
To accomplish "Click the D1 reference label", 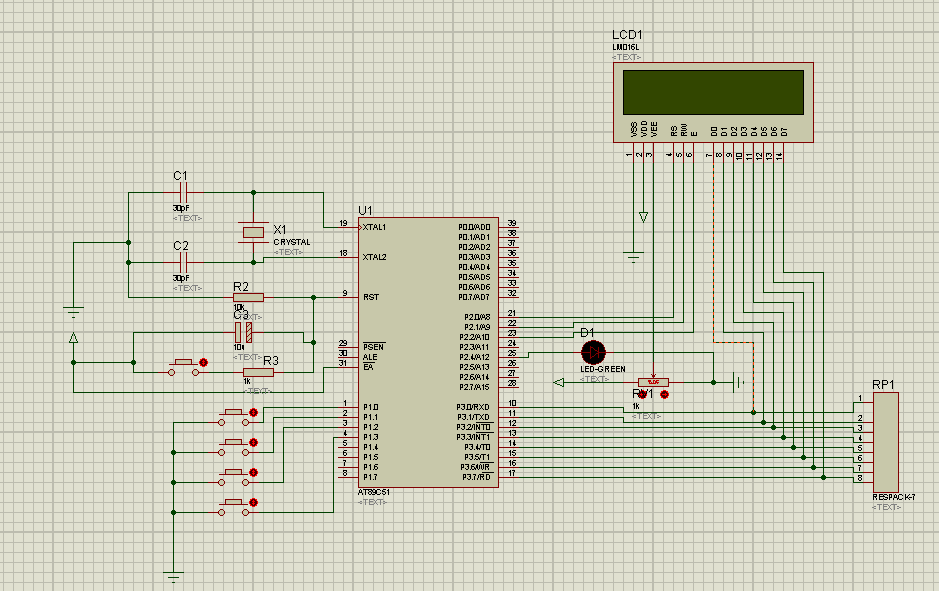I will [587, 333].
